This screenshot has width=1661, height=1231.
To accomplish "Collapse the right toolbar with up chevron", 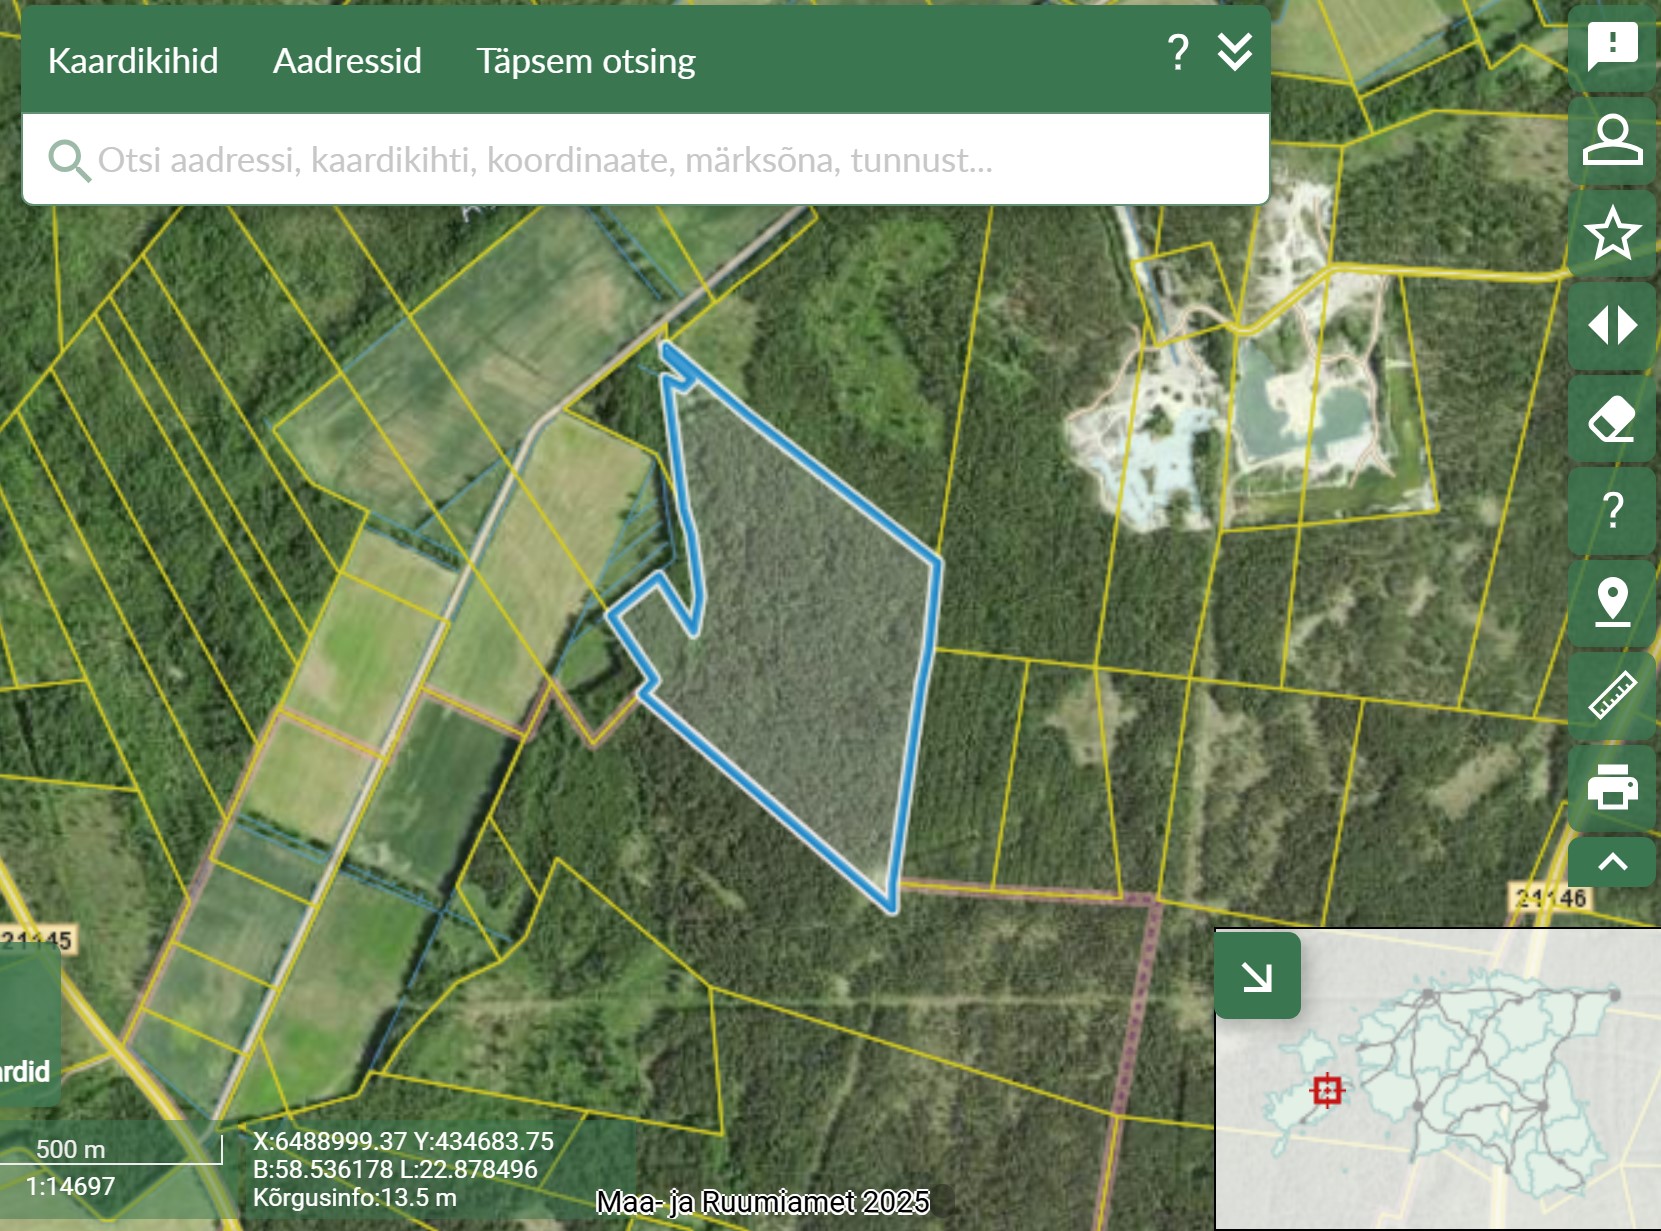I will 1612,862.
